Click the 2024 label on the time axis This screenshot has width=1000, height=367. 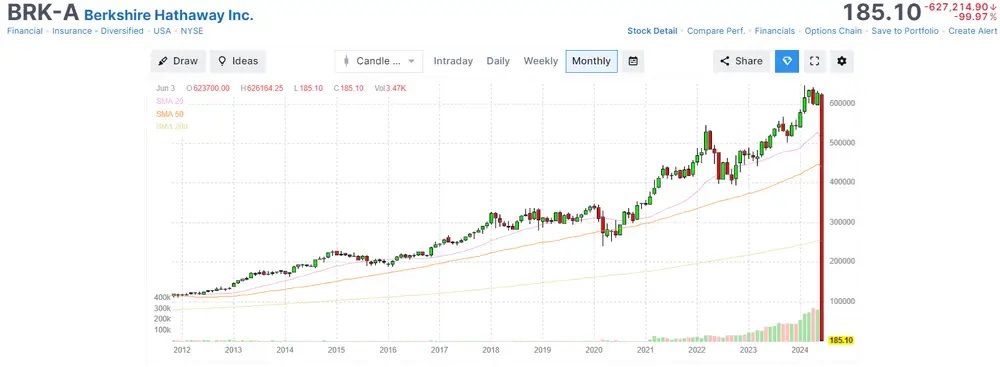point(800,350)
